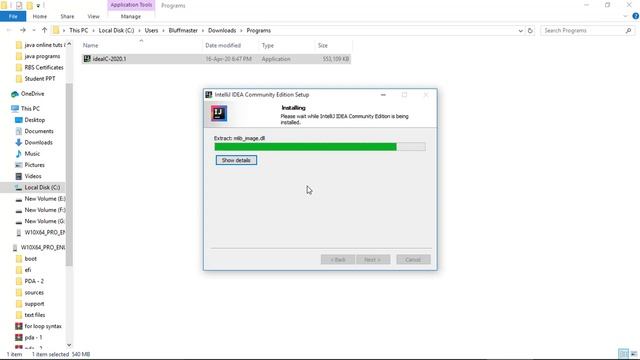
Task: Click 'Users' breadcrumb in address bar
Action: (x=151, y=31)
